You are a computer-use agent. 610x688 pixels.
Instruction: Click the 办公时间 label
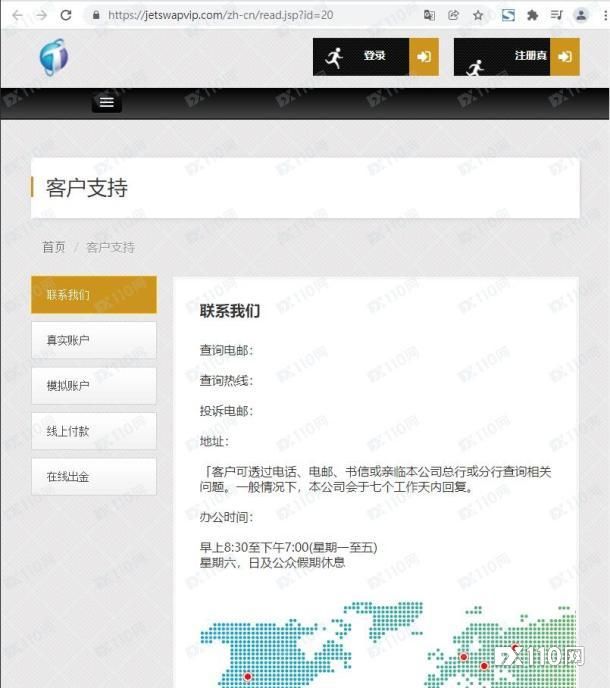tap(226, 517)
